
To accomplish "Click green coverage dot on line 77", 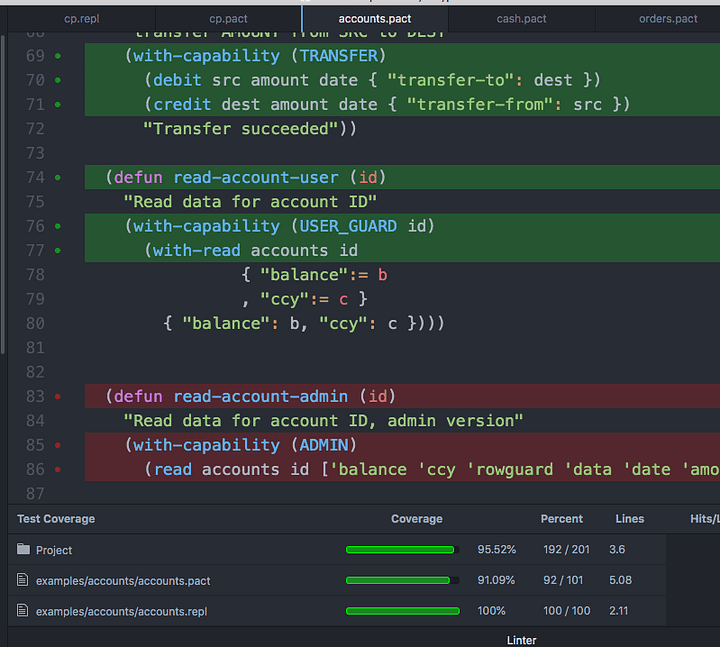I will point(58,251).
